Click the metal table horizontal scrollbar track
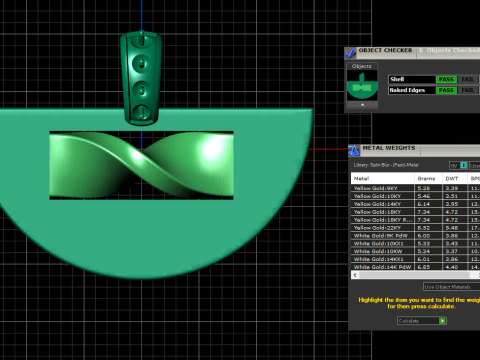The width and height of the screenshot is (480, 360). pos(415,275)
